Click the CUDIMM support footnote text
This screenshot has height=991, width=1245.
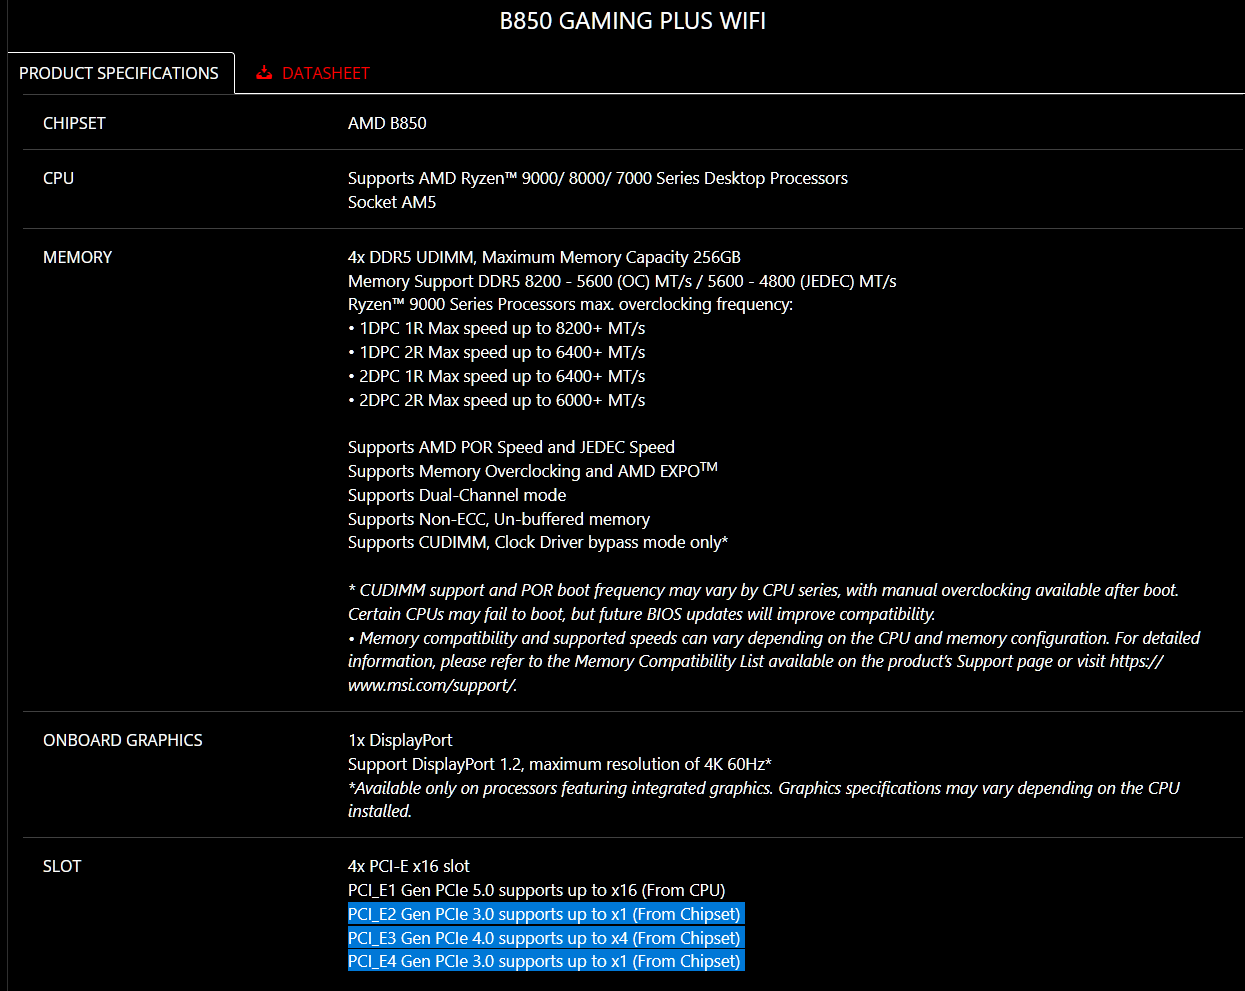[x=763, y=590]
